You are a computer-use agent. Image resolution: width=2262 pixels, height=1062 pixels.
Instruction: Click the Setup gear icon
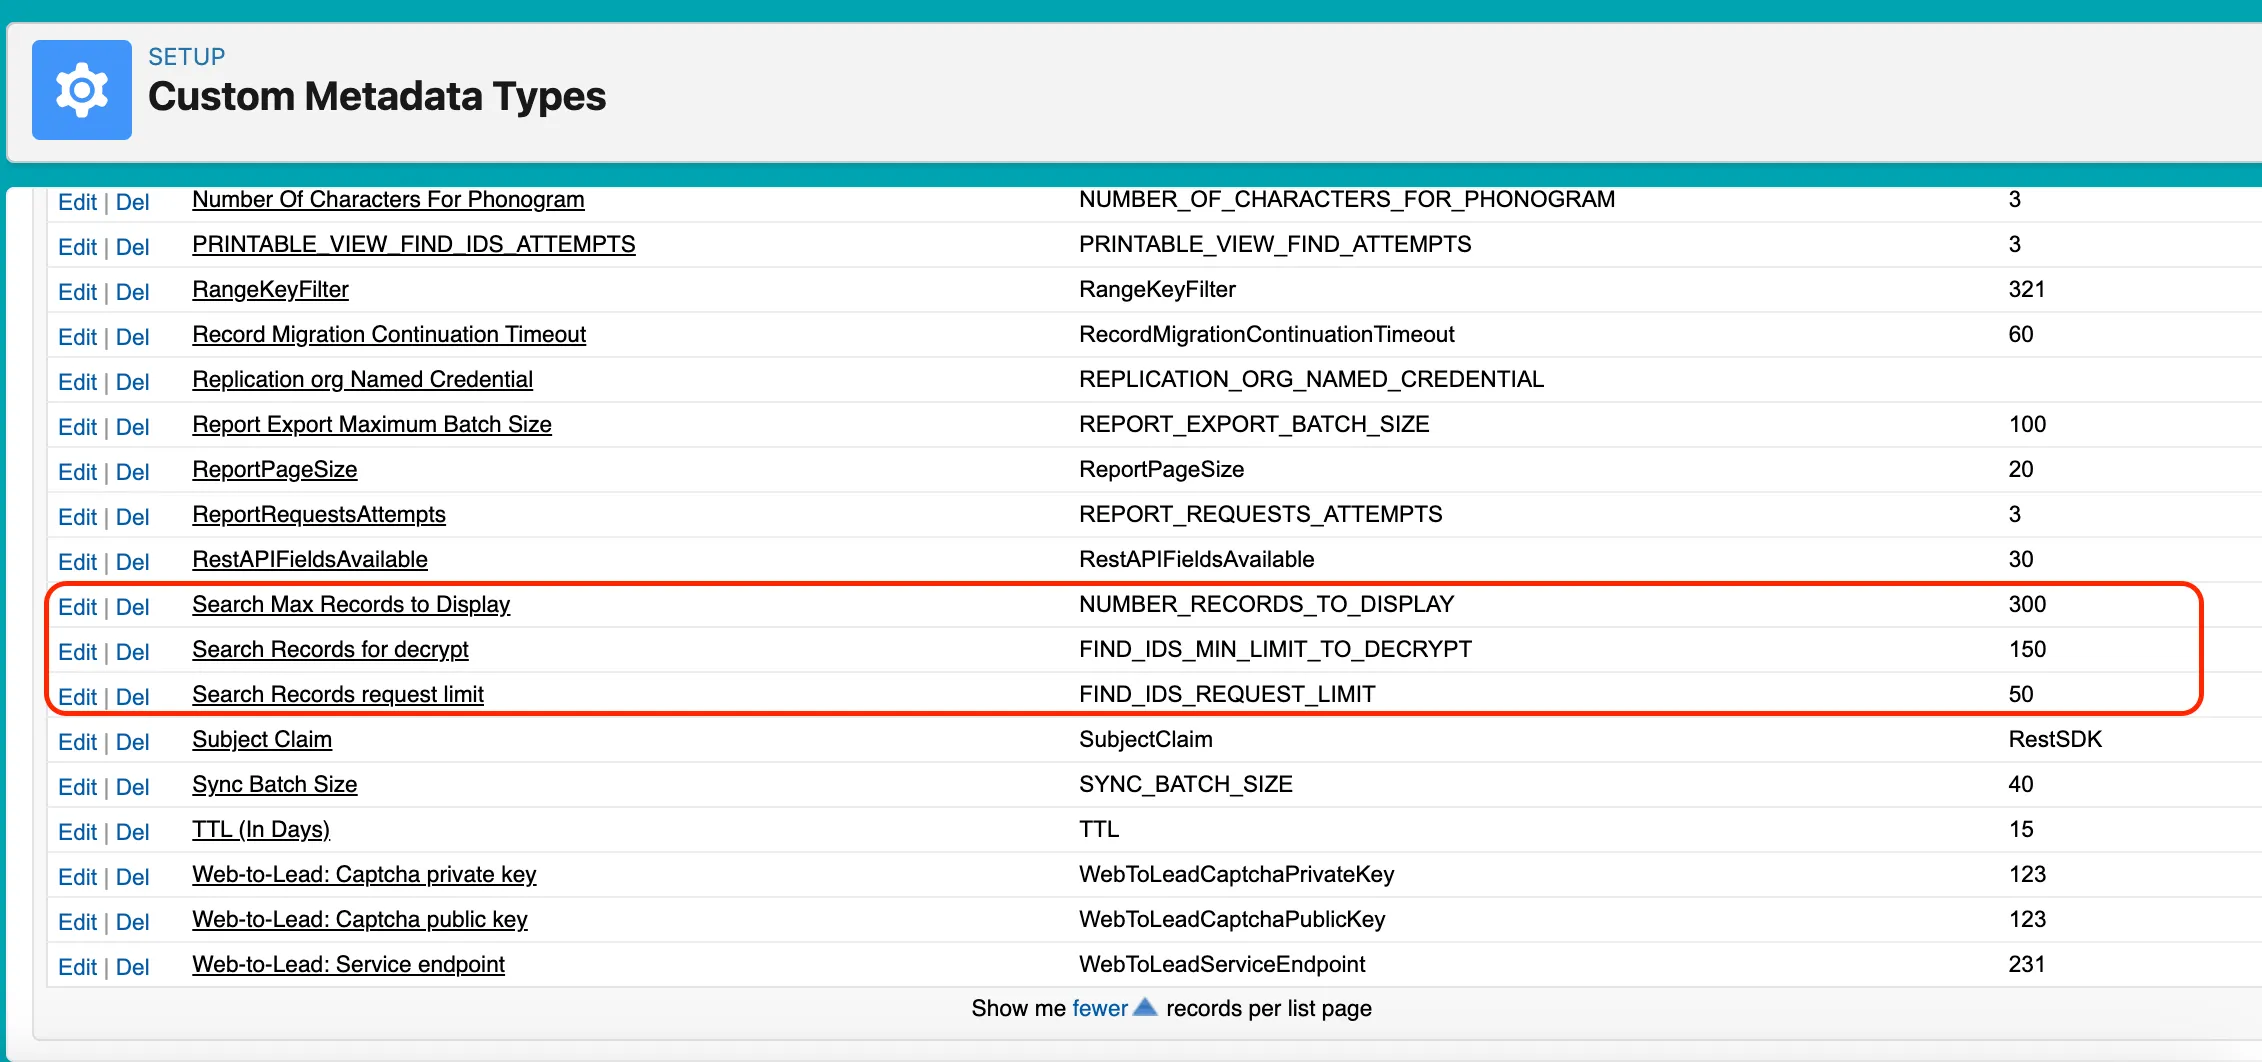point(82,90)
